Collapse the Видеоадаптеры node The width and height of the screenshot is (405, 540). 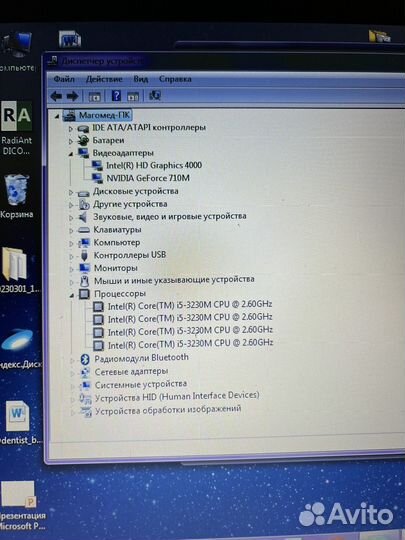[71, 154]
